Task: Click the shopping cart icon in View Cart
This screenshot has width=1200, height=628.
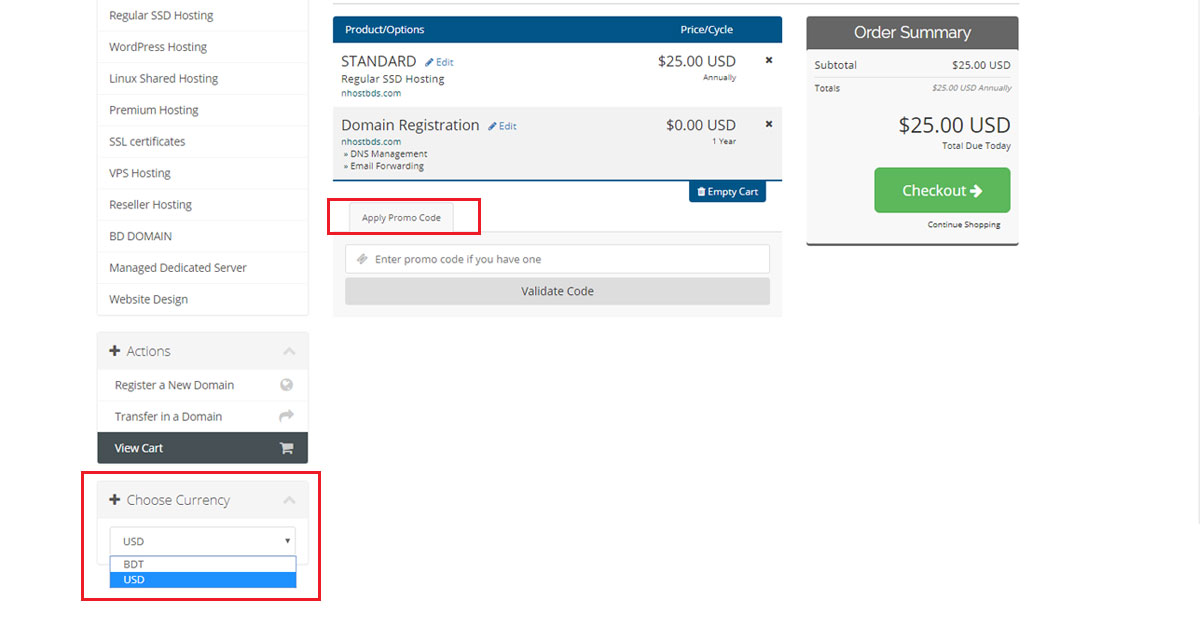Action: (287, 448)
